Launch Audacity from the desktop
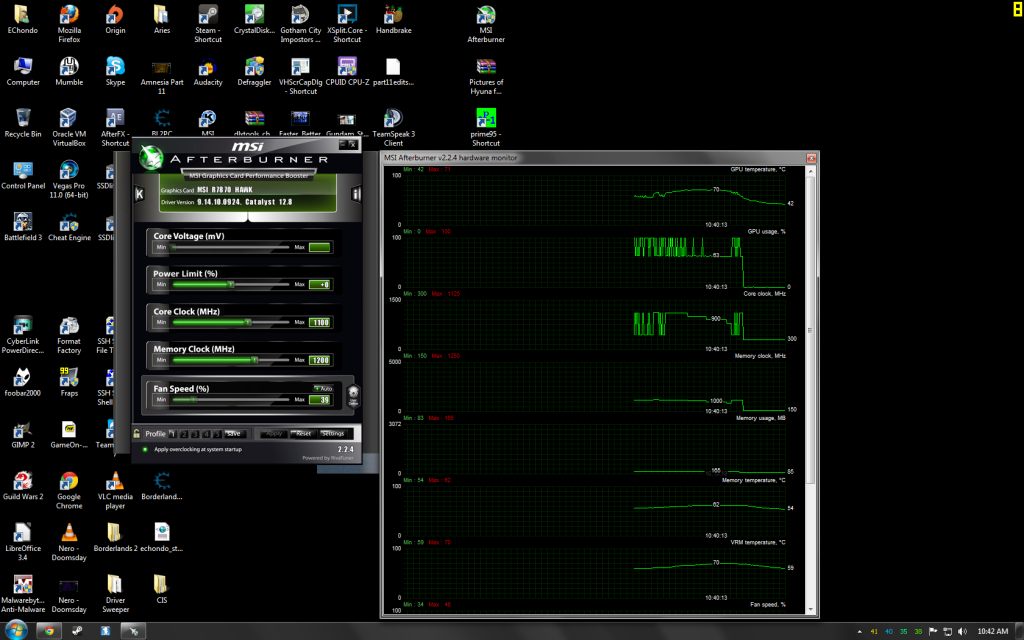Viewport: 1024px width, 640px height. coord(208,72)
